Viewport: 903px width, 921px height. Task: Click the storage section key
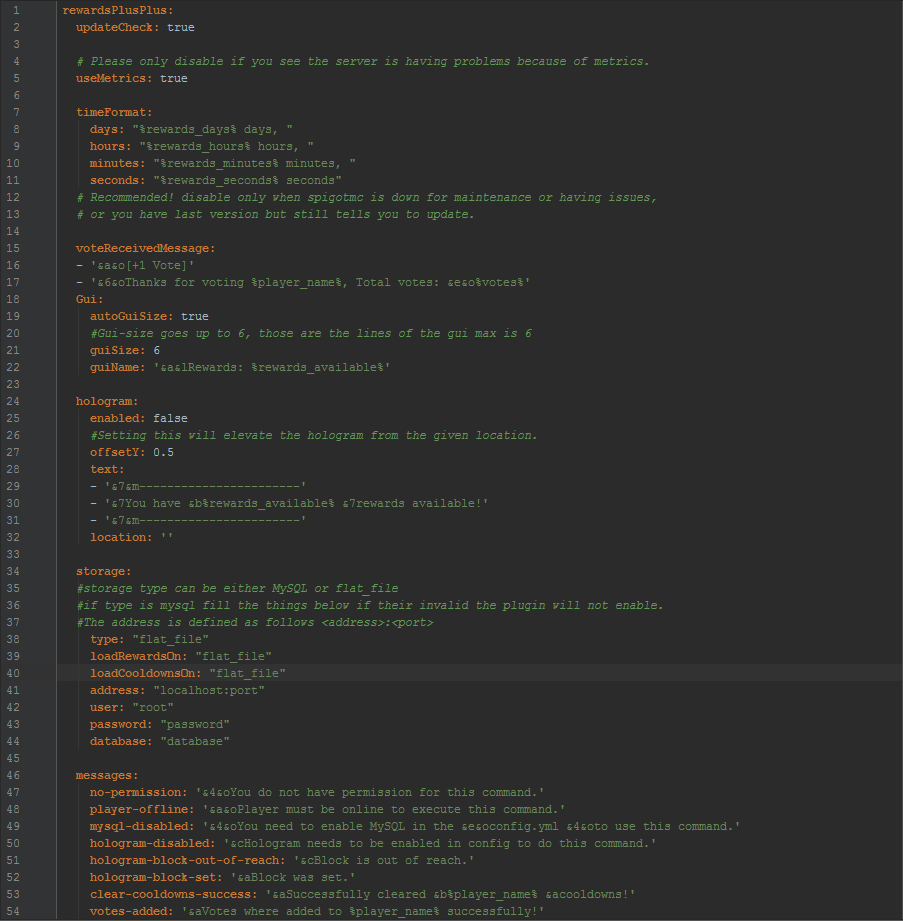(103, 571)
